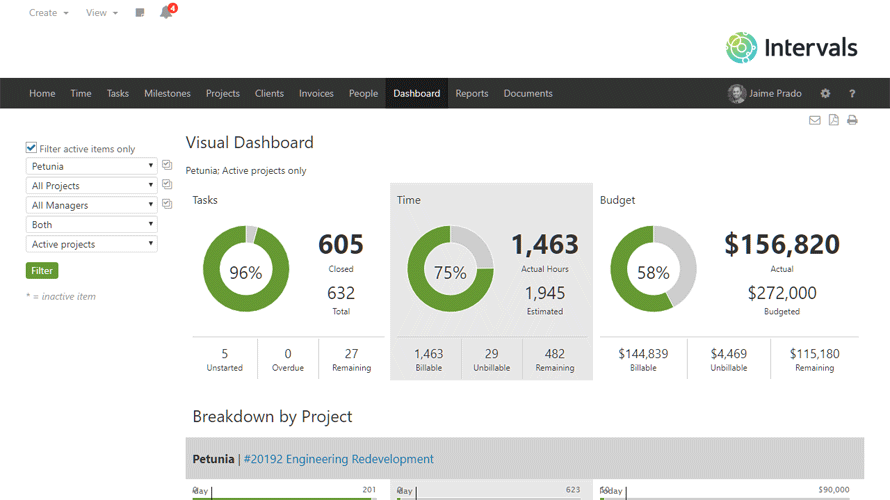The image size is (890, 500).
Task: Click the 0 Overdue tasks value
Action: [x=288, y=354]
